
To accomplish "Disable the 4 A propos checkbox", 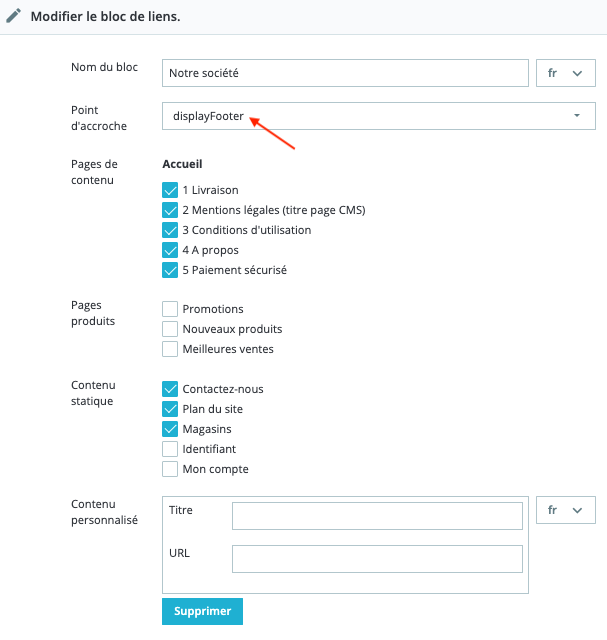I will [x=170, y=250].
